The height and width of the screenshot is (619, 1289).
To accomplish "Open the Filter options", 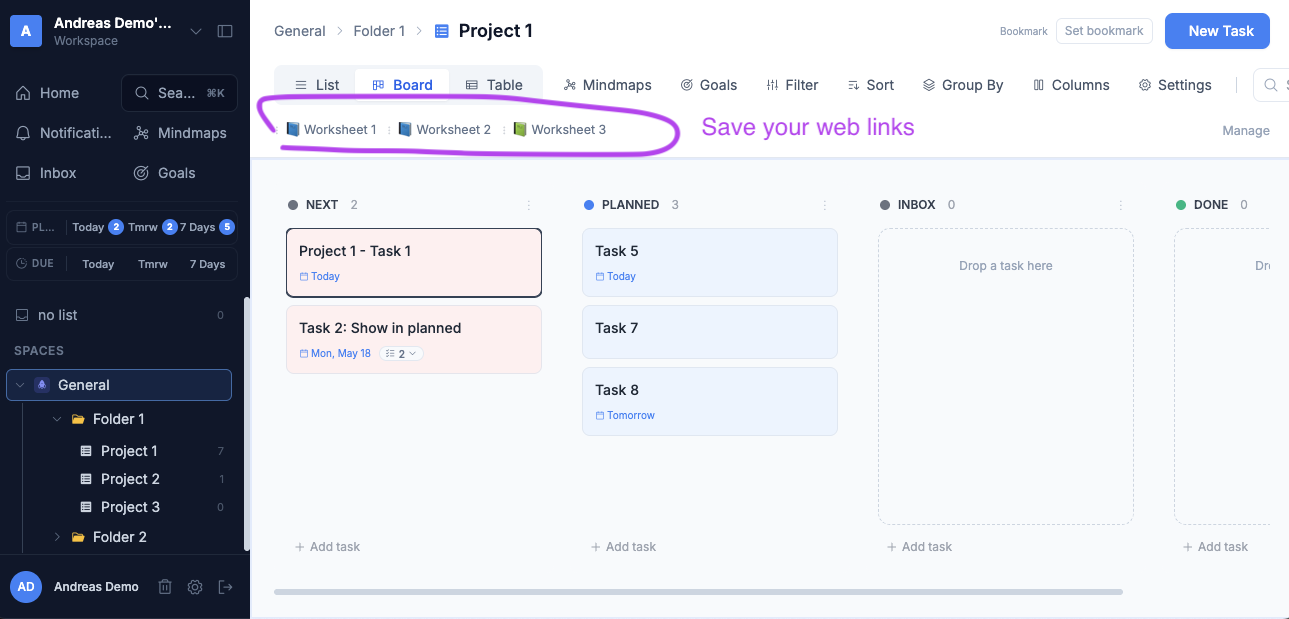I will pos(792,85).
